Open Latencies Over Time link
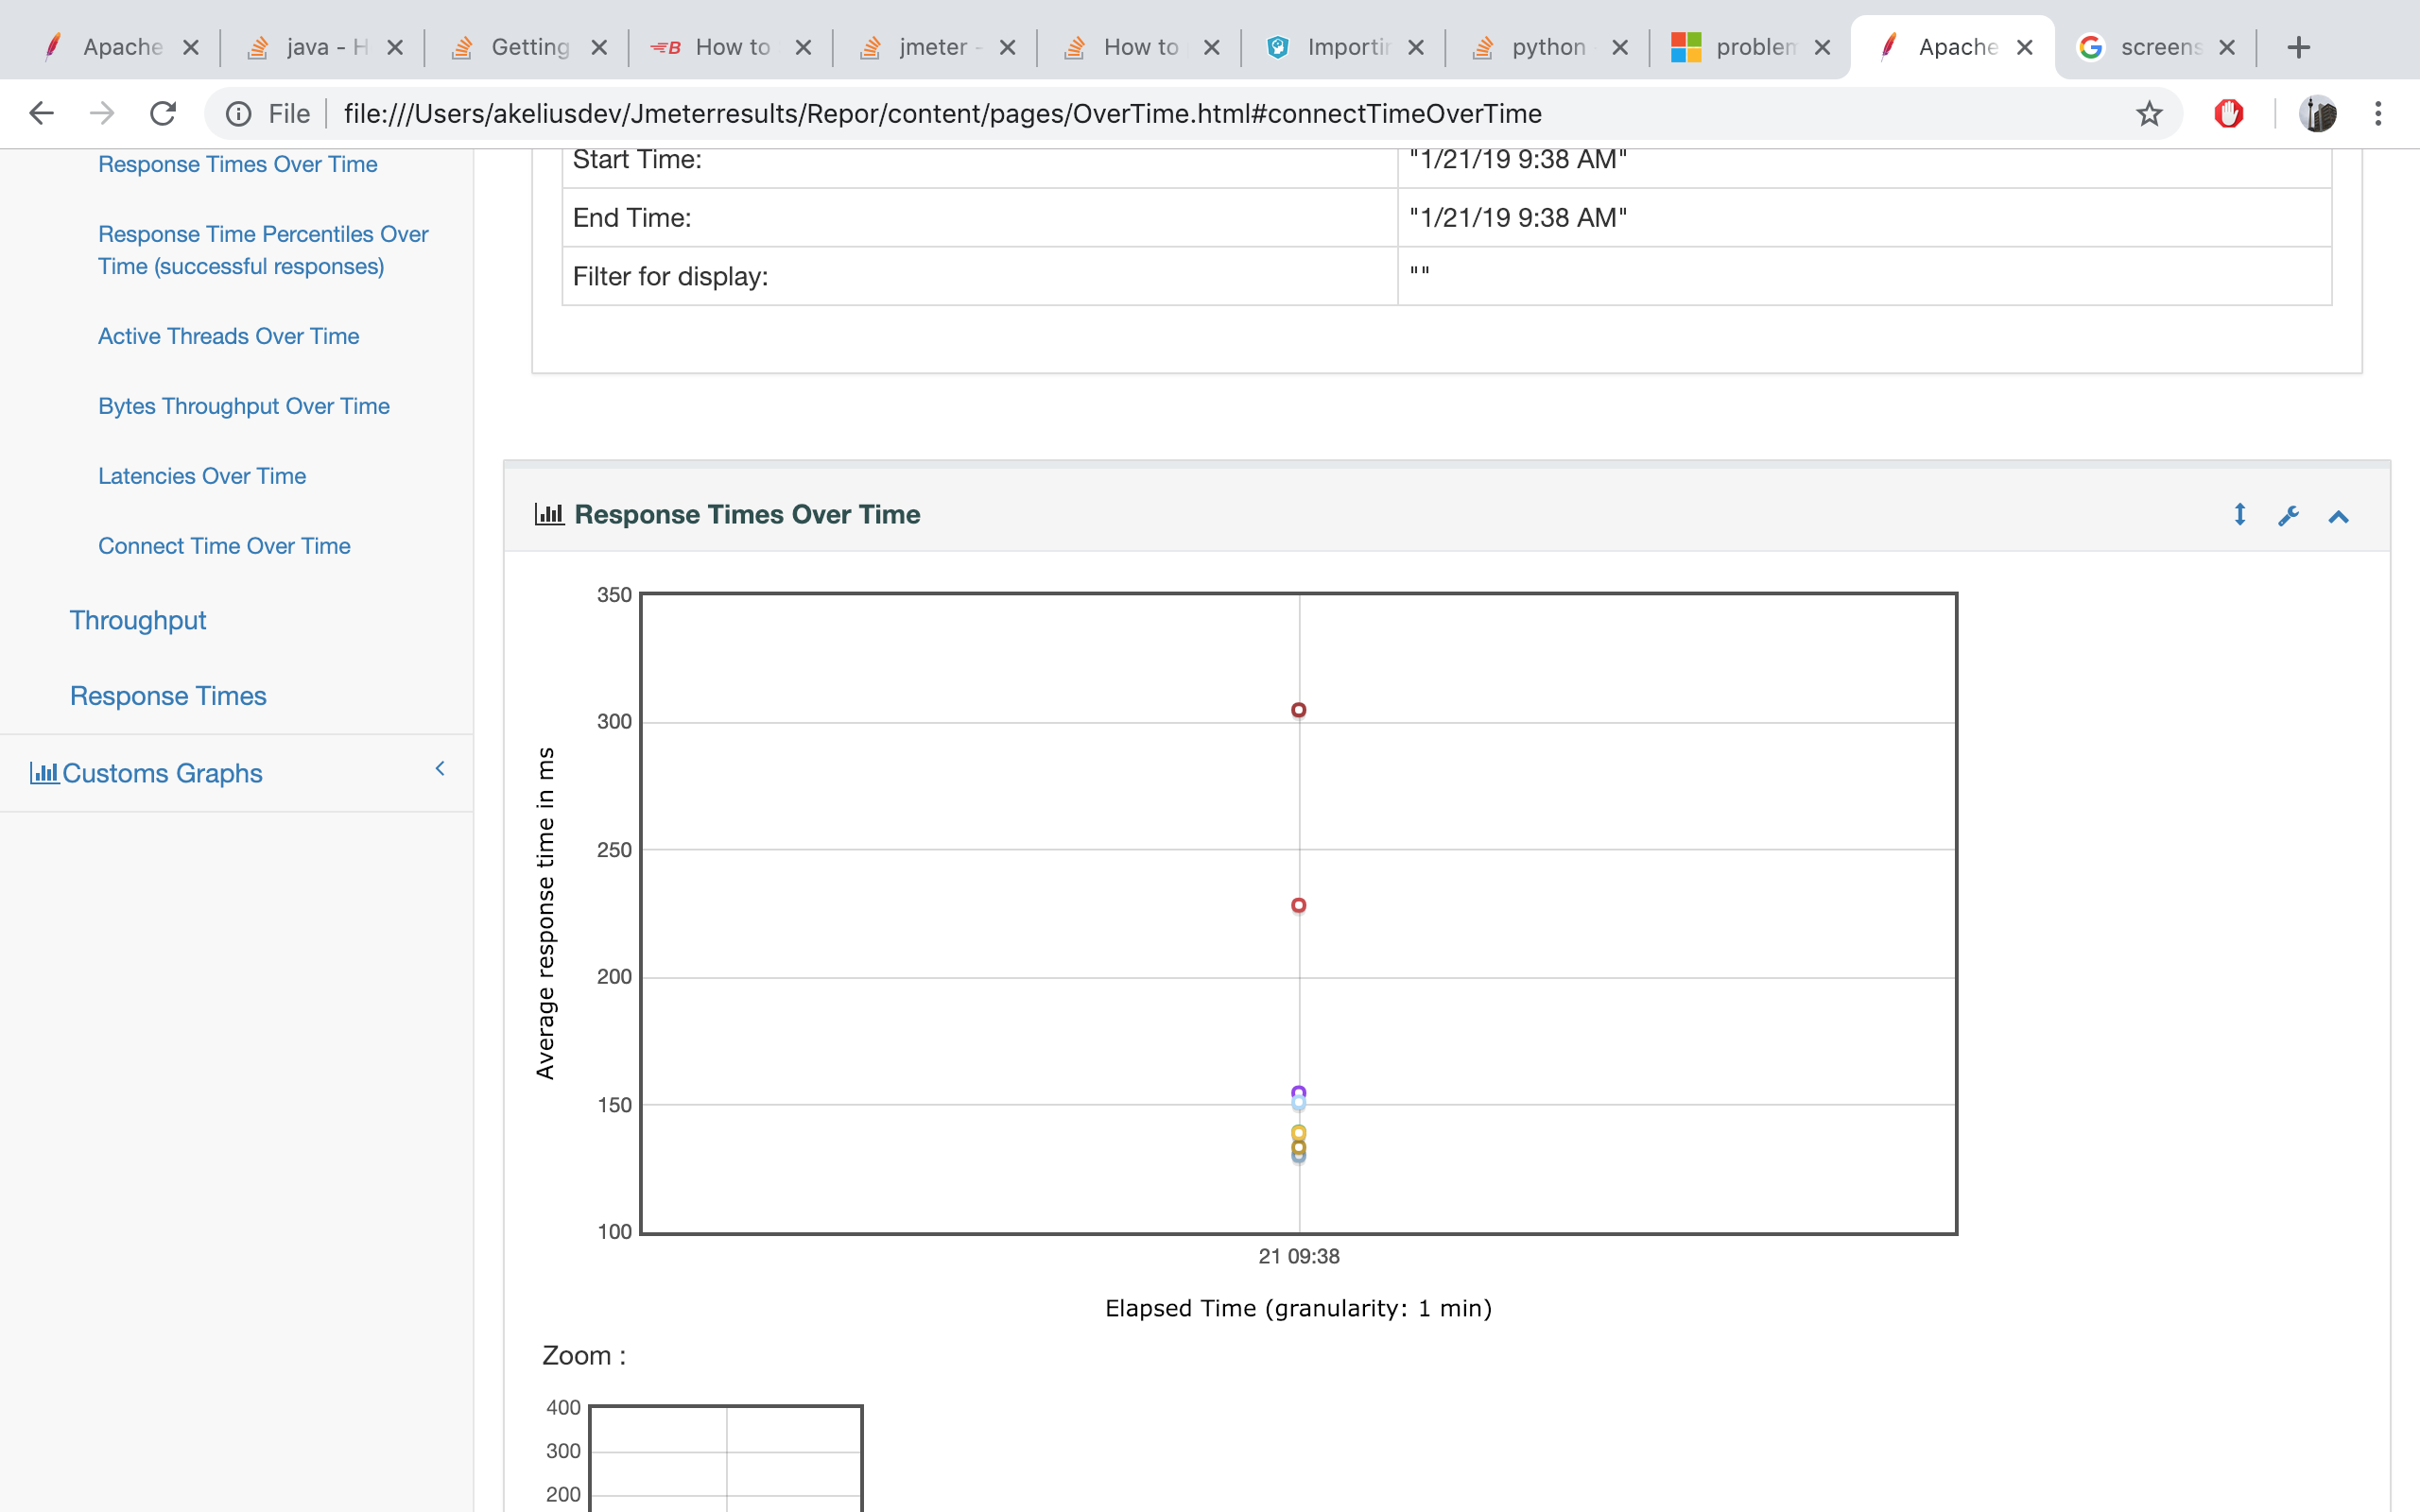The height and width of the screenshot is (1512, 2420). tap(202, 476)
